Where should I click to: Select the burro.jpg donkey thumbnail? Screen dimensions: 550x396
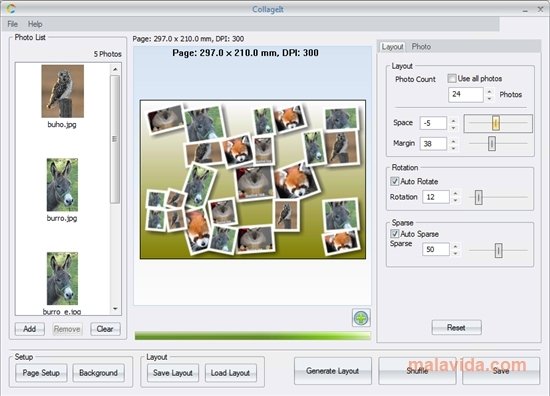tap(62, 184)
